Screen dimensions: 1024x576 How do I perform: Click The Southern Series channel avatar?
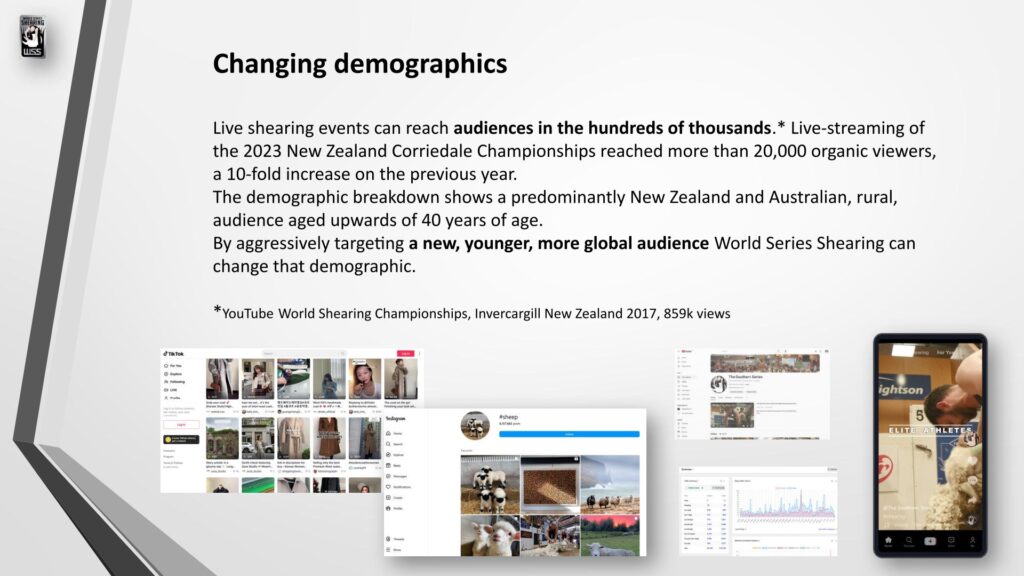coord(718,384)
